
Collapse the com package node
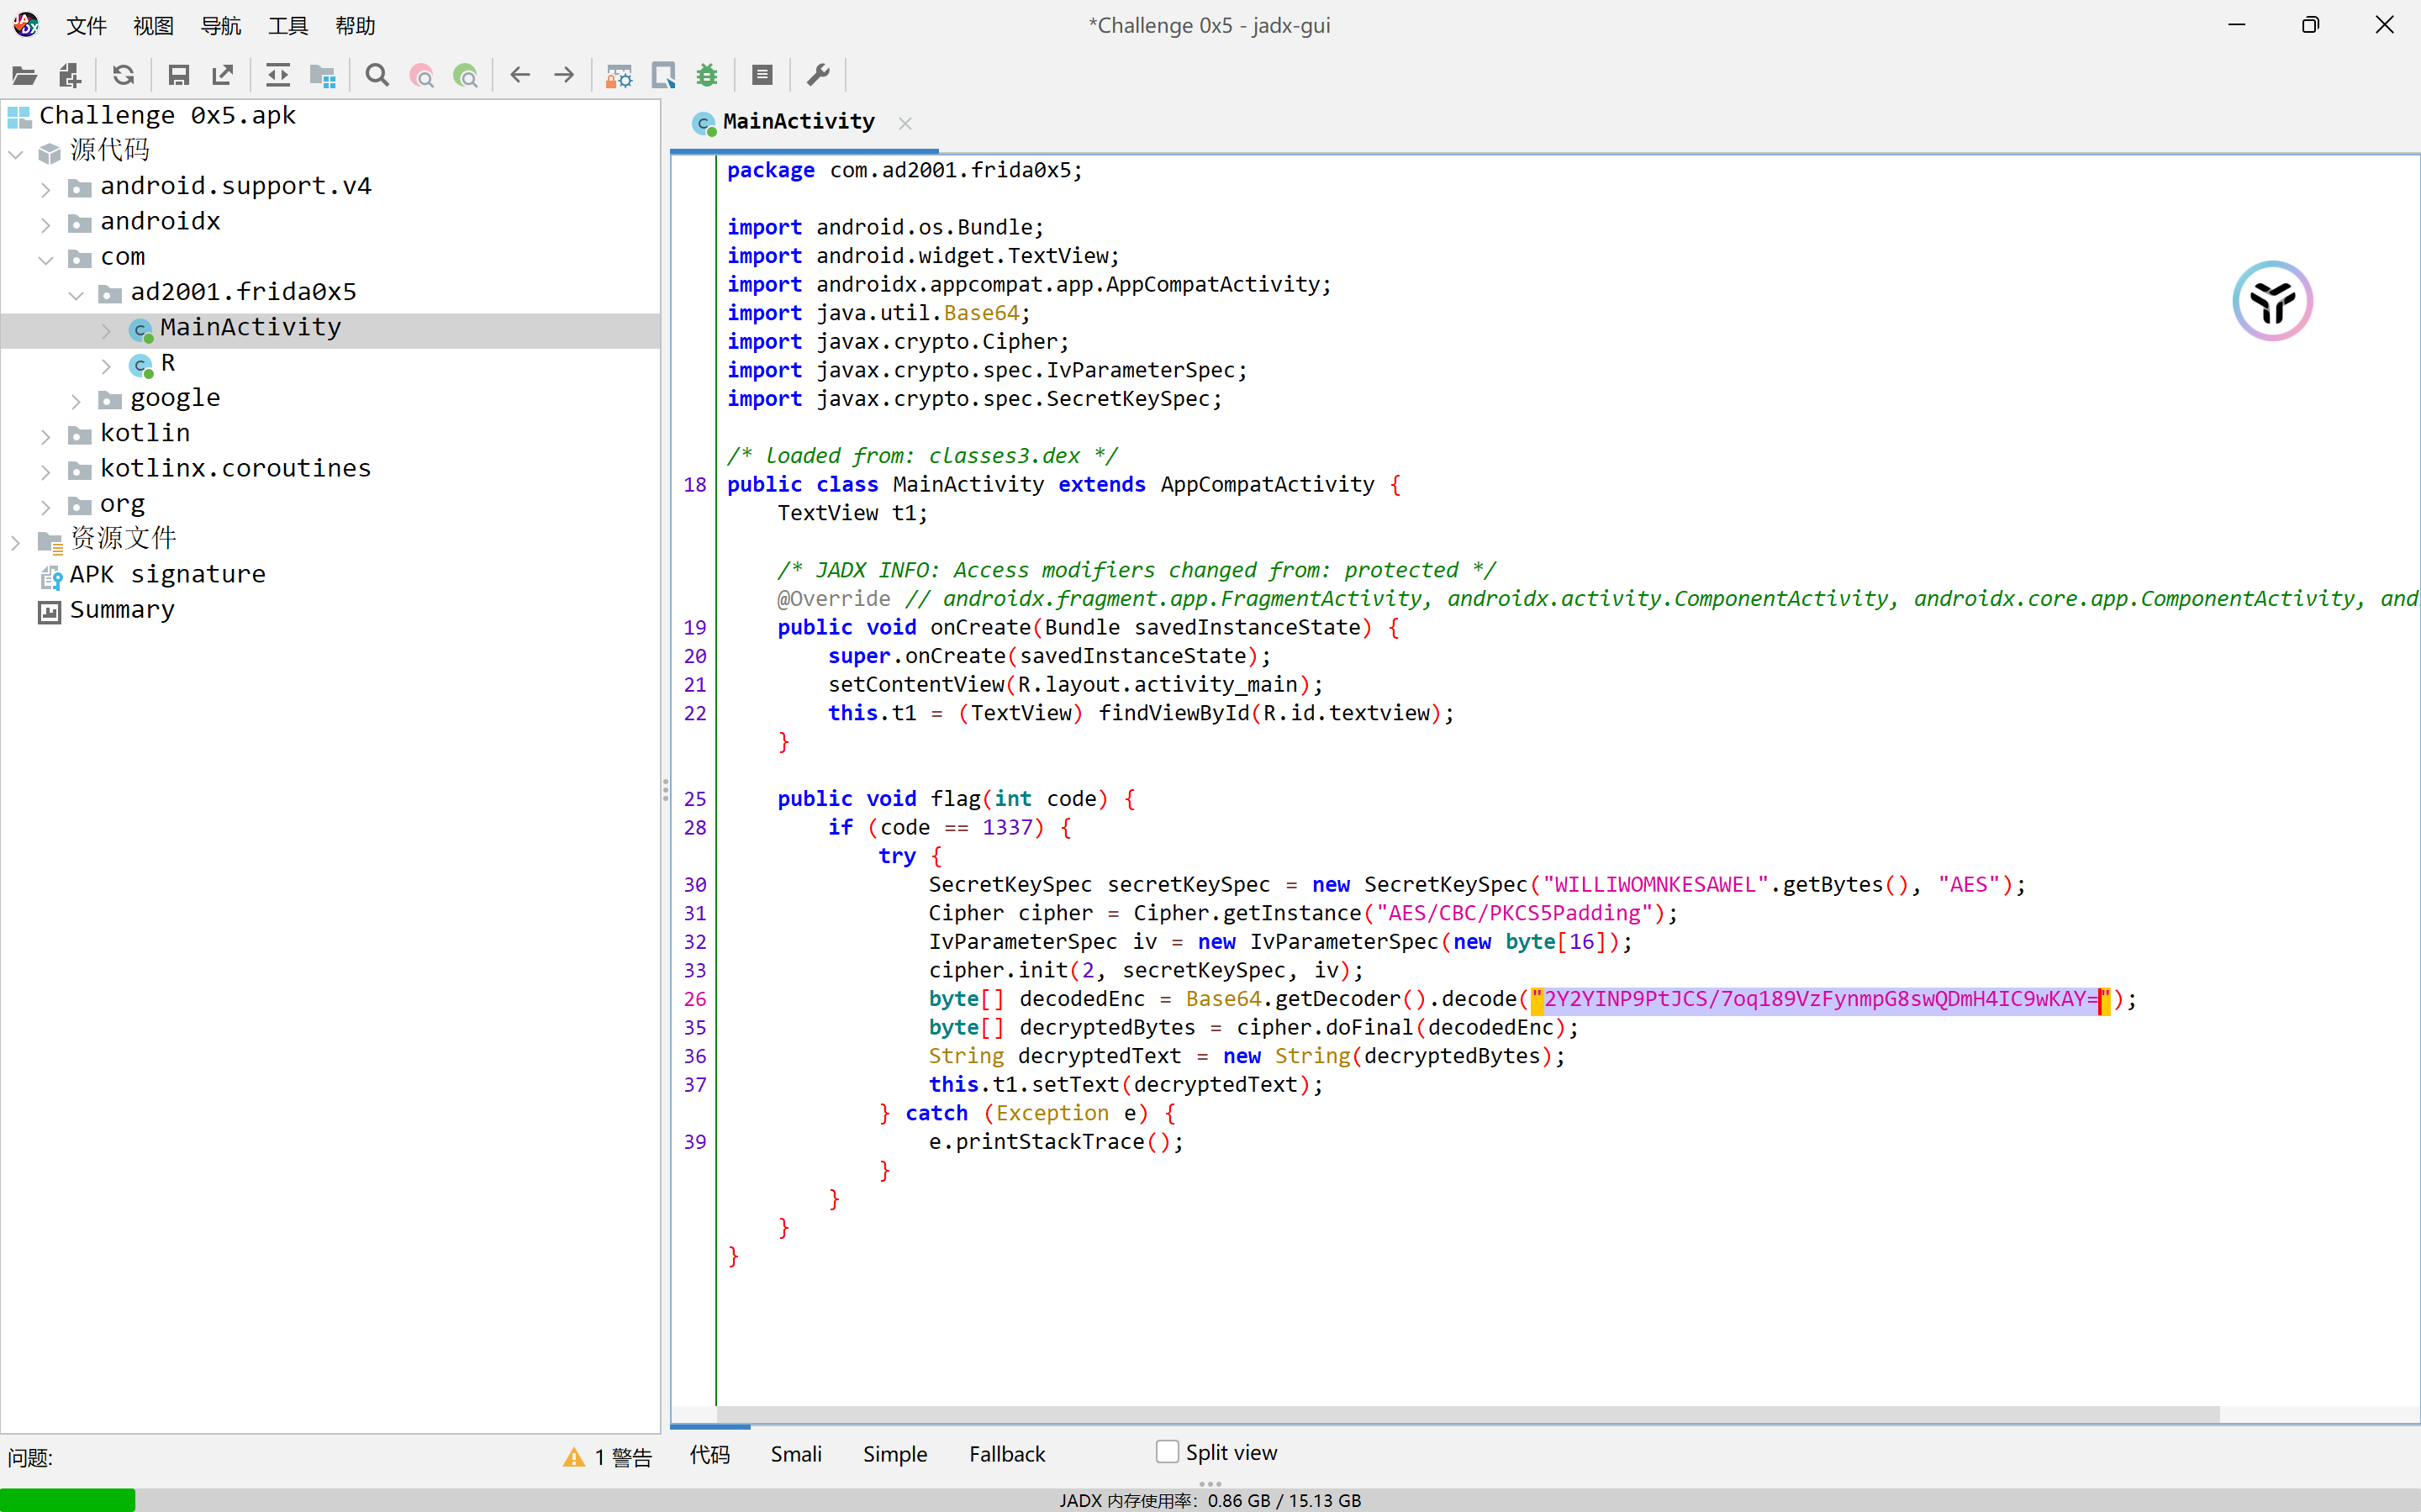pos(45,259)
